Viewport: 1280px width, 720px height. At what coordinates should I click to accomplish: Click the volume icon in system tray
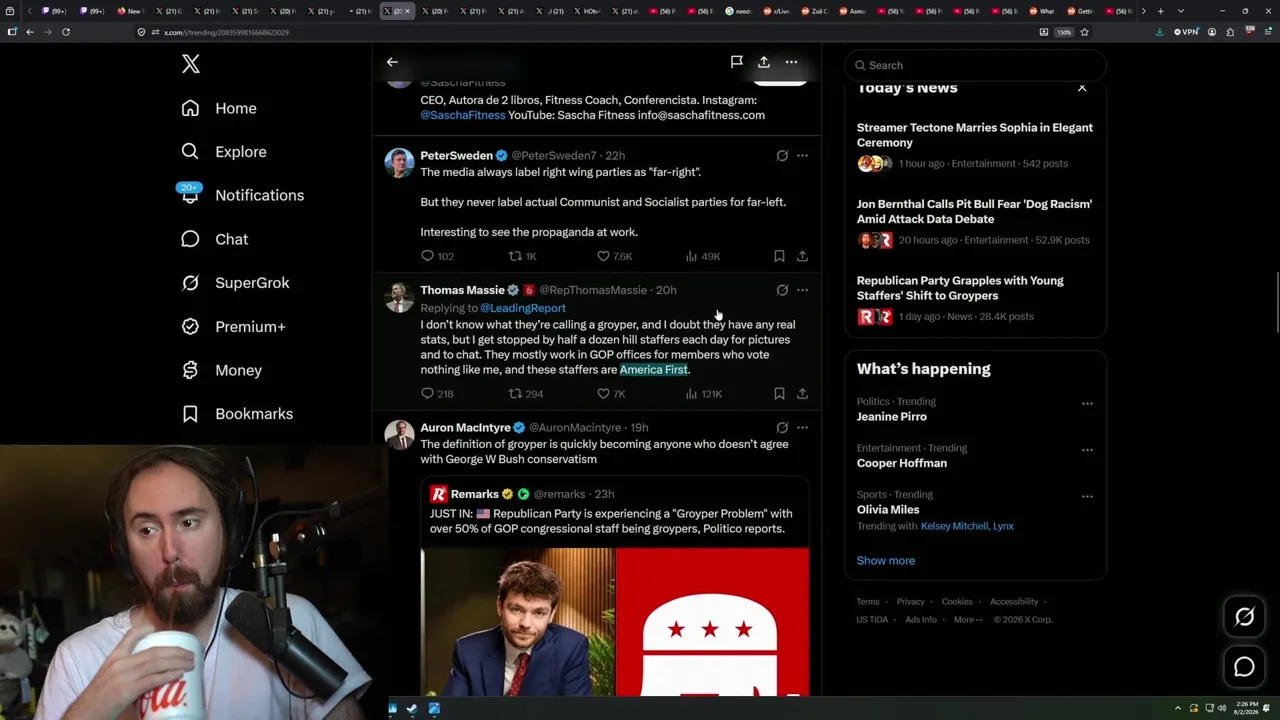point(1221,709)
